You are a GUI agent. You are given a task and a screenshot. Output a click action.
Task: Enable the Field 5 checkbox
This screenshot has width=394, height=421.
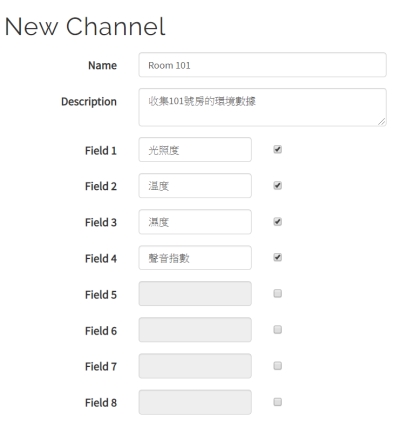tap(277, 293)
